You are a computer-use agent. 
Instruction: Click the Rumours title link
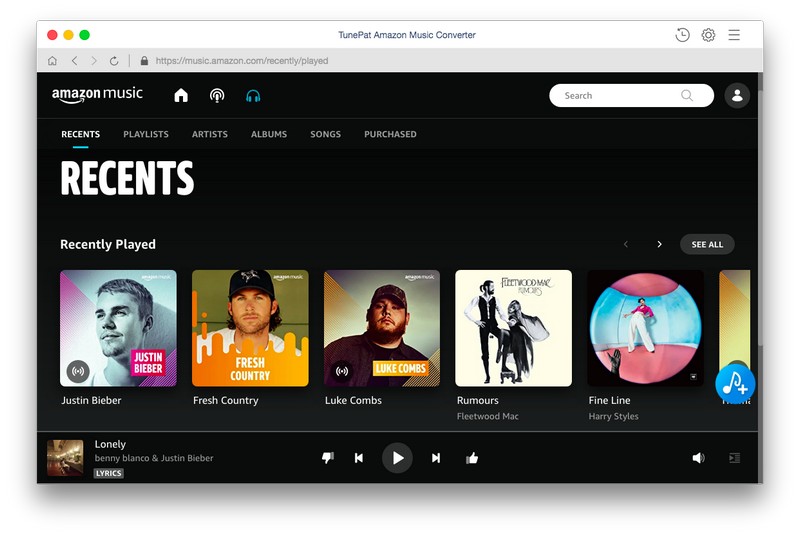tap(478, 400)
